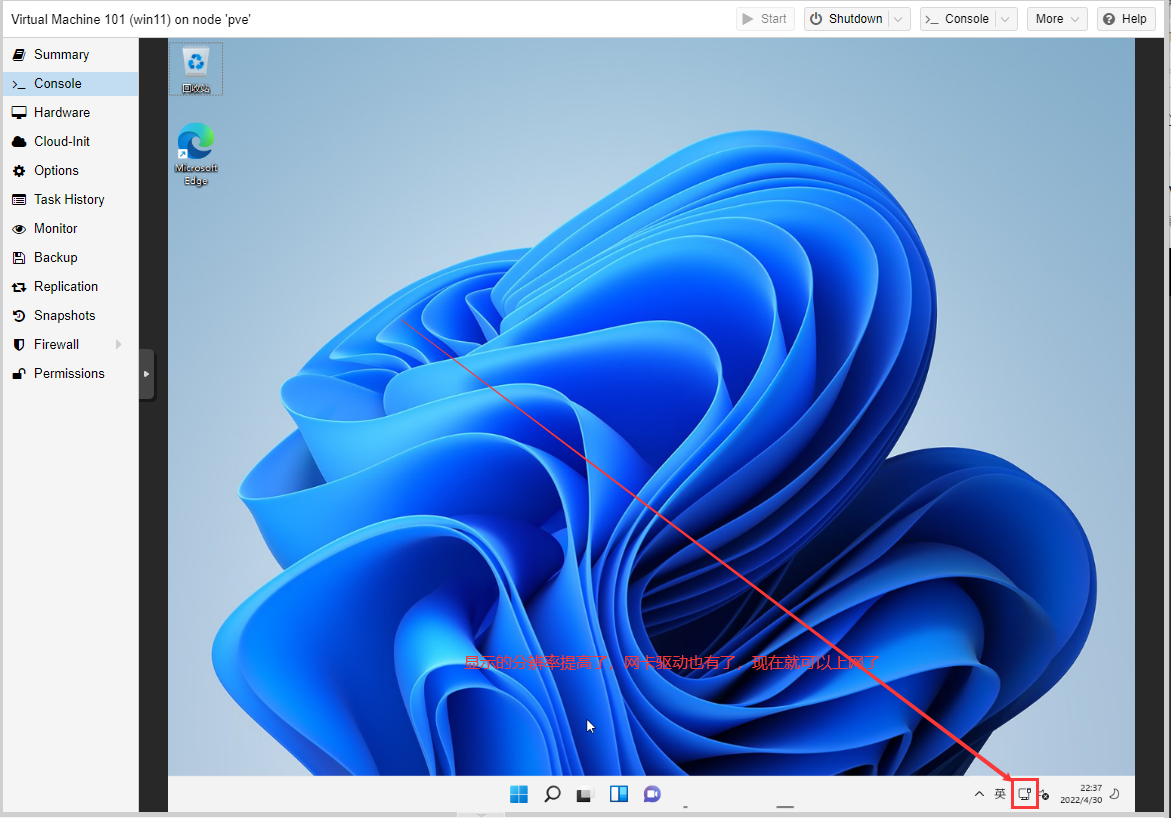
Task: Click the noVNC side panel handle
Action: [146, 374]
